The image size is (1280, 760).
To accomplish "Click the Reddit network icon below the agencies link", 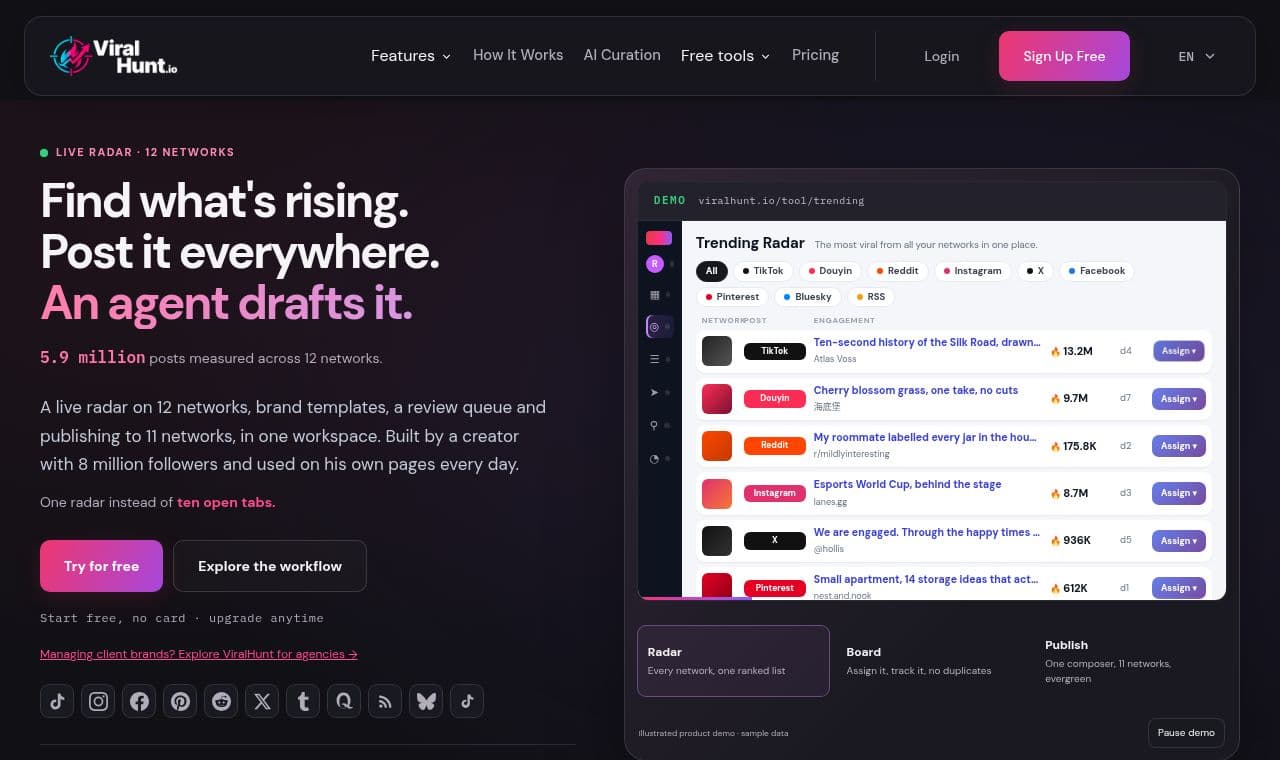I will point(221,701).
